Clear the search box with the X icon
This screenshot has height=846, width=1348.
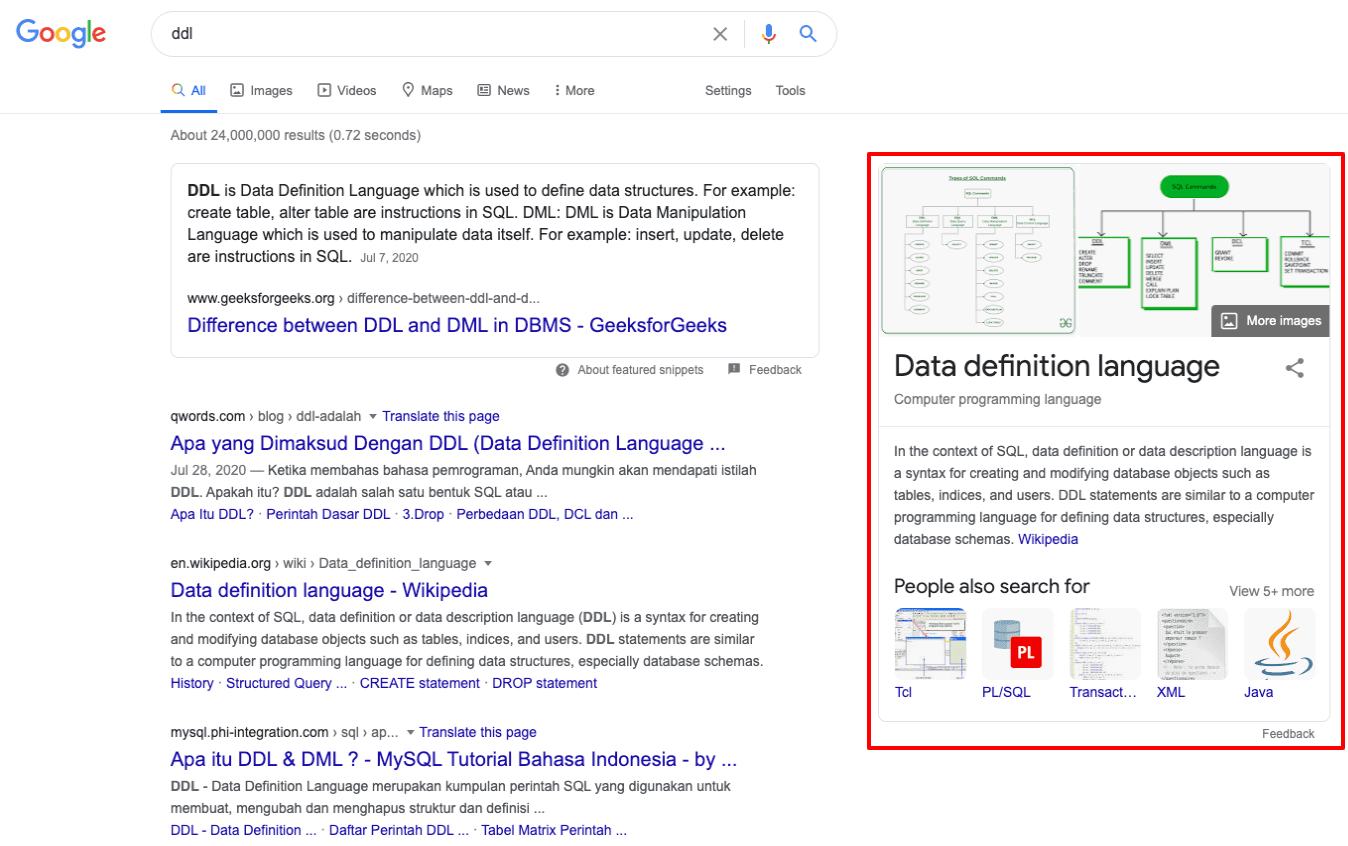(720, 34)
